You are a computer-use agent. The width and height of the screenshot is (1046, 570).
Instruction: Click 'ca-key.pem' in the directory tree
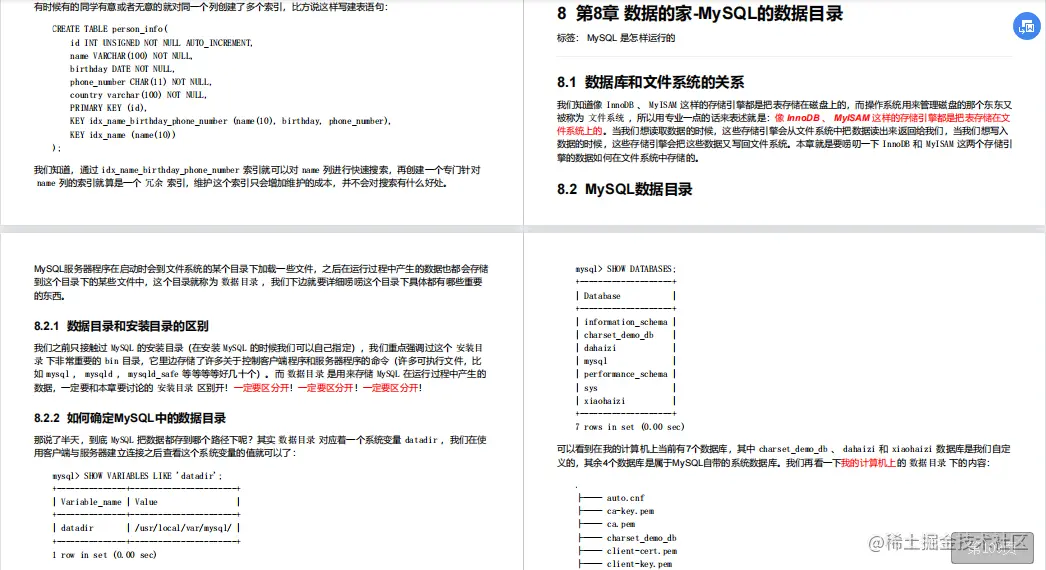[630, 511]
